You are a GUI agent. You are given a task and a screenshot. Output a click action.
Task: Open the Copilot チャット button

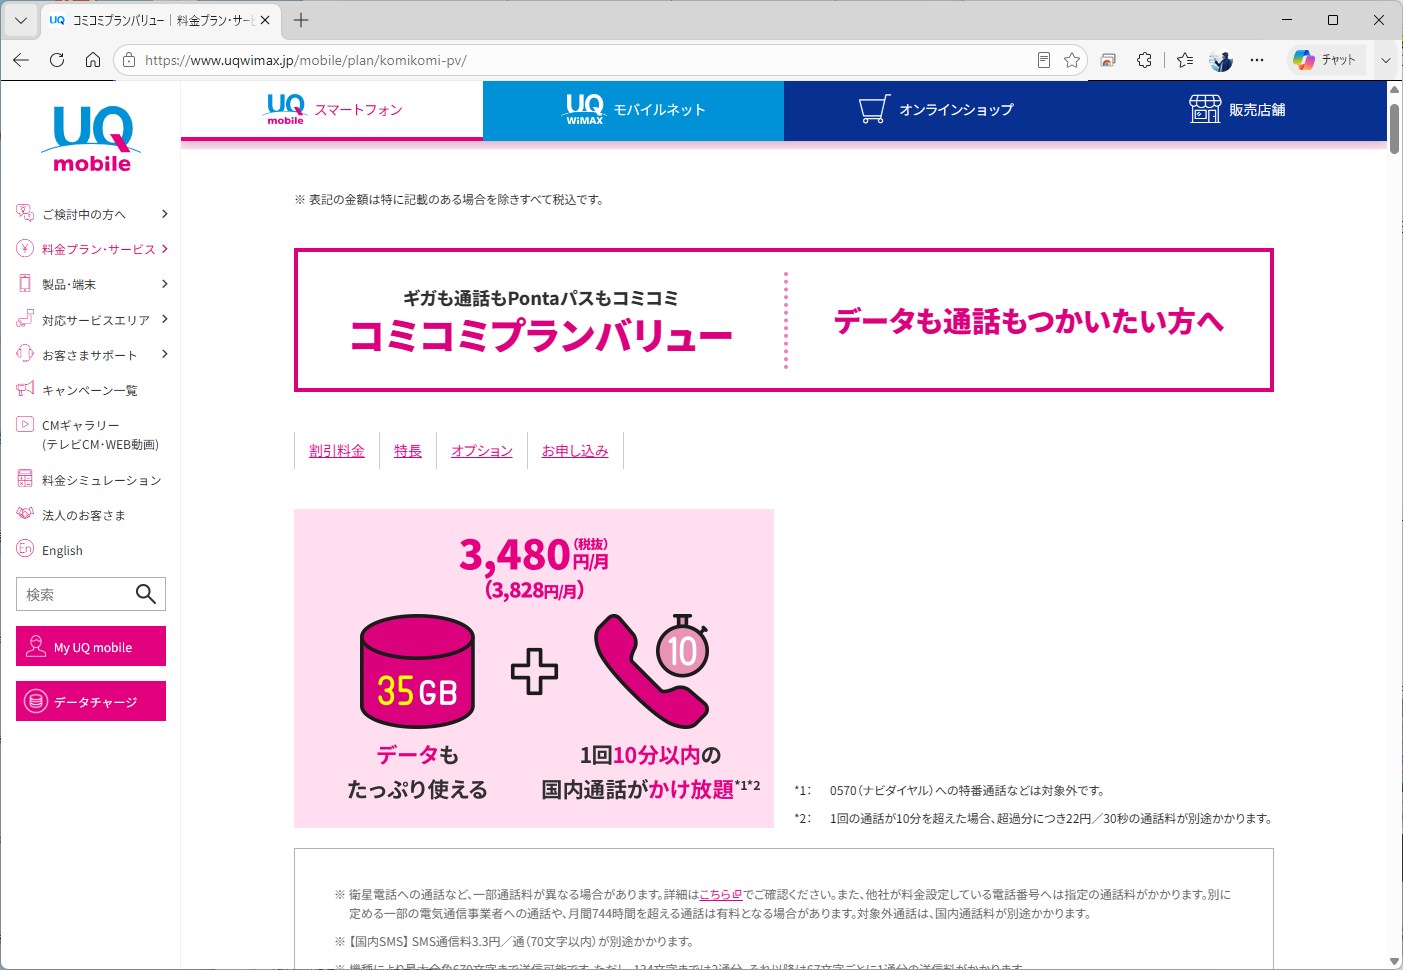[x=1325, y=60]
